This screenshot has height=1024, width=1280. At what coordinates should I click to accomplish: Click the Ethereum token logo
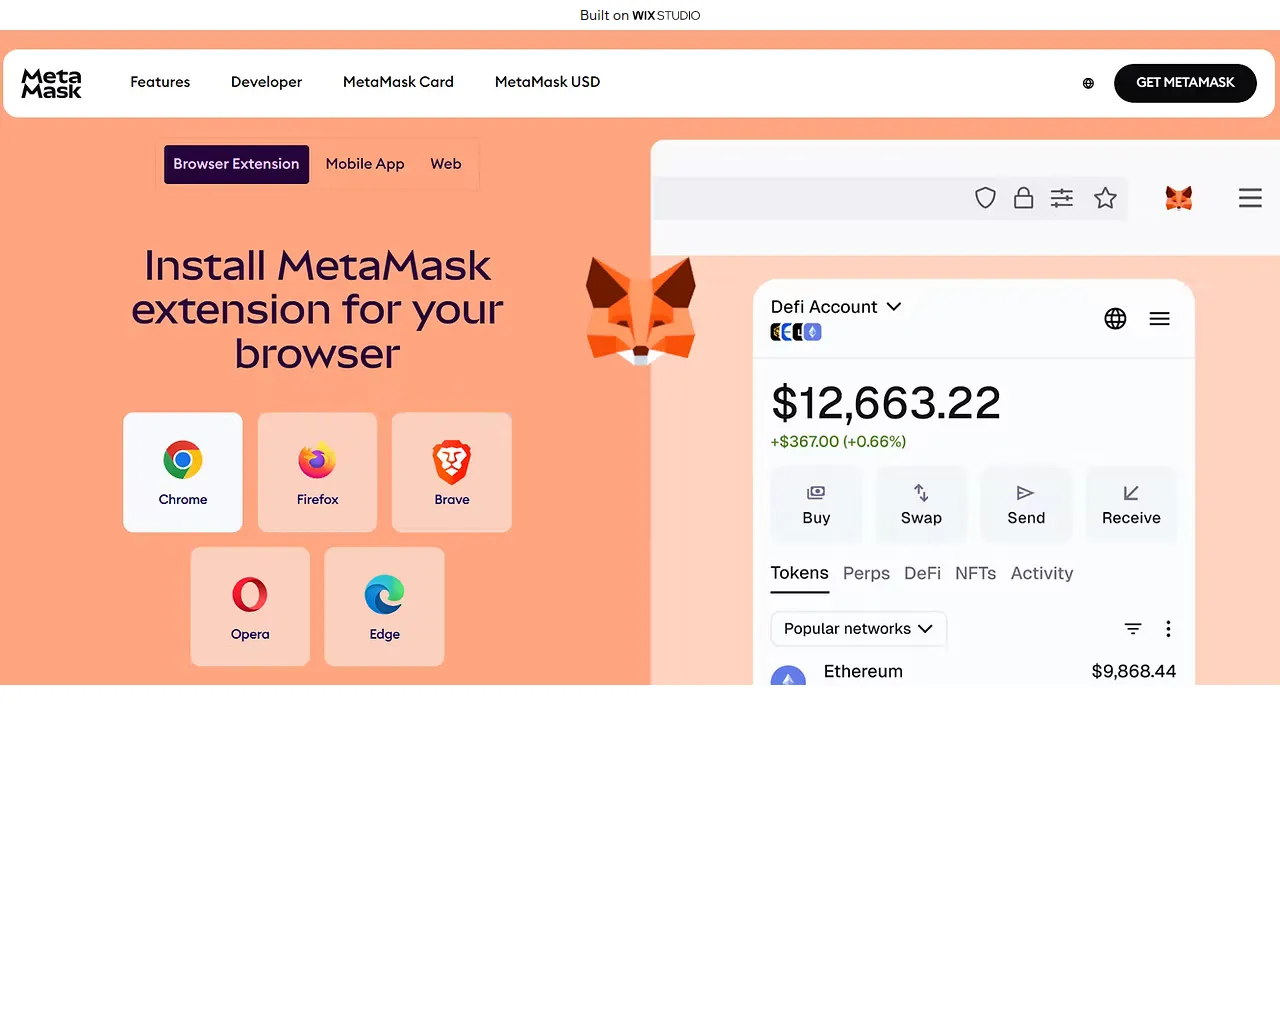click(x=788, y=676)
